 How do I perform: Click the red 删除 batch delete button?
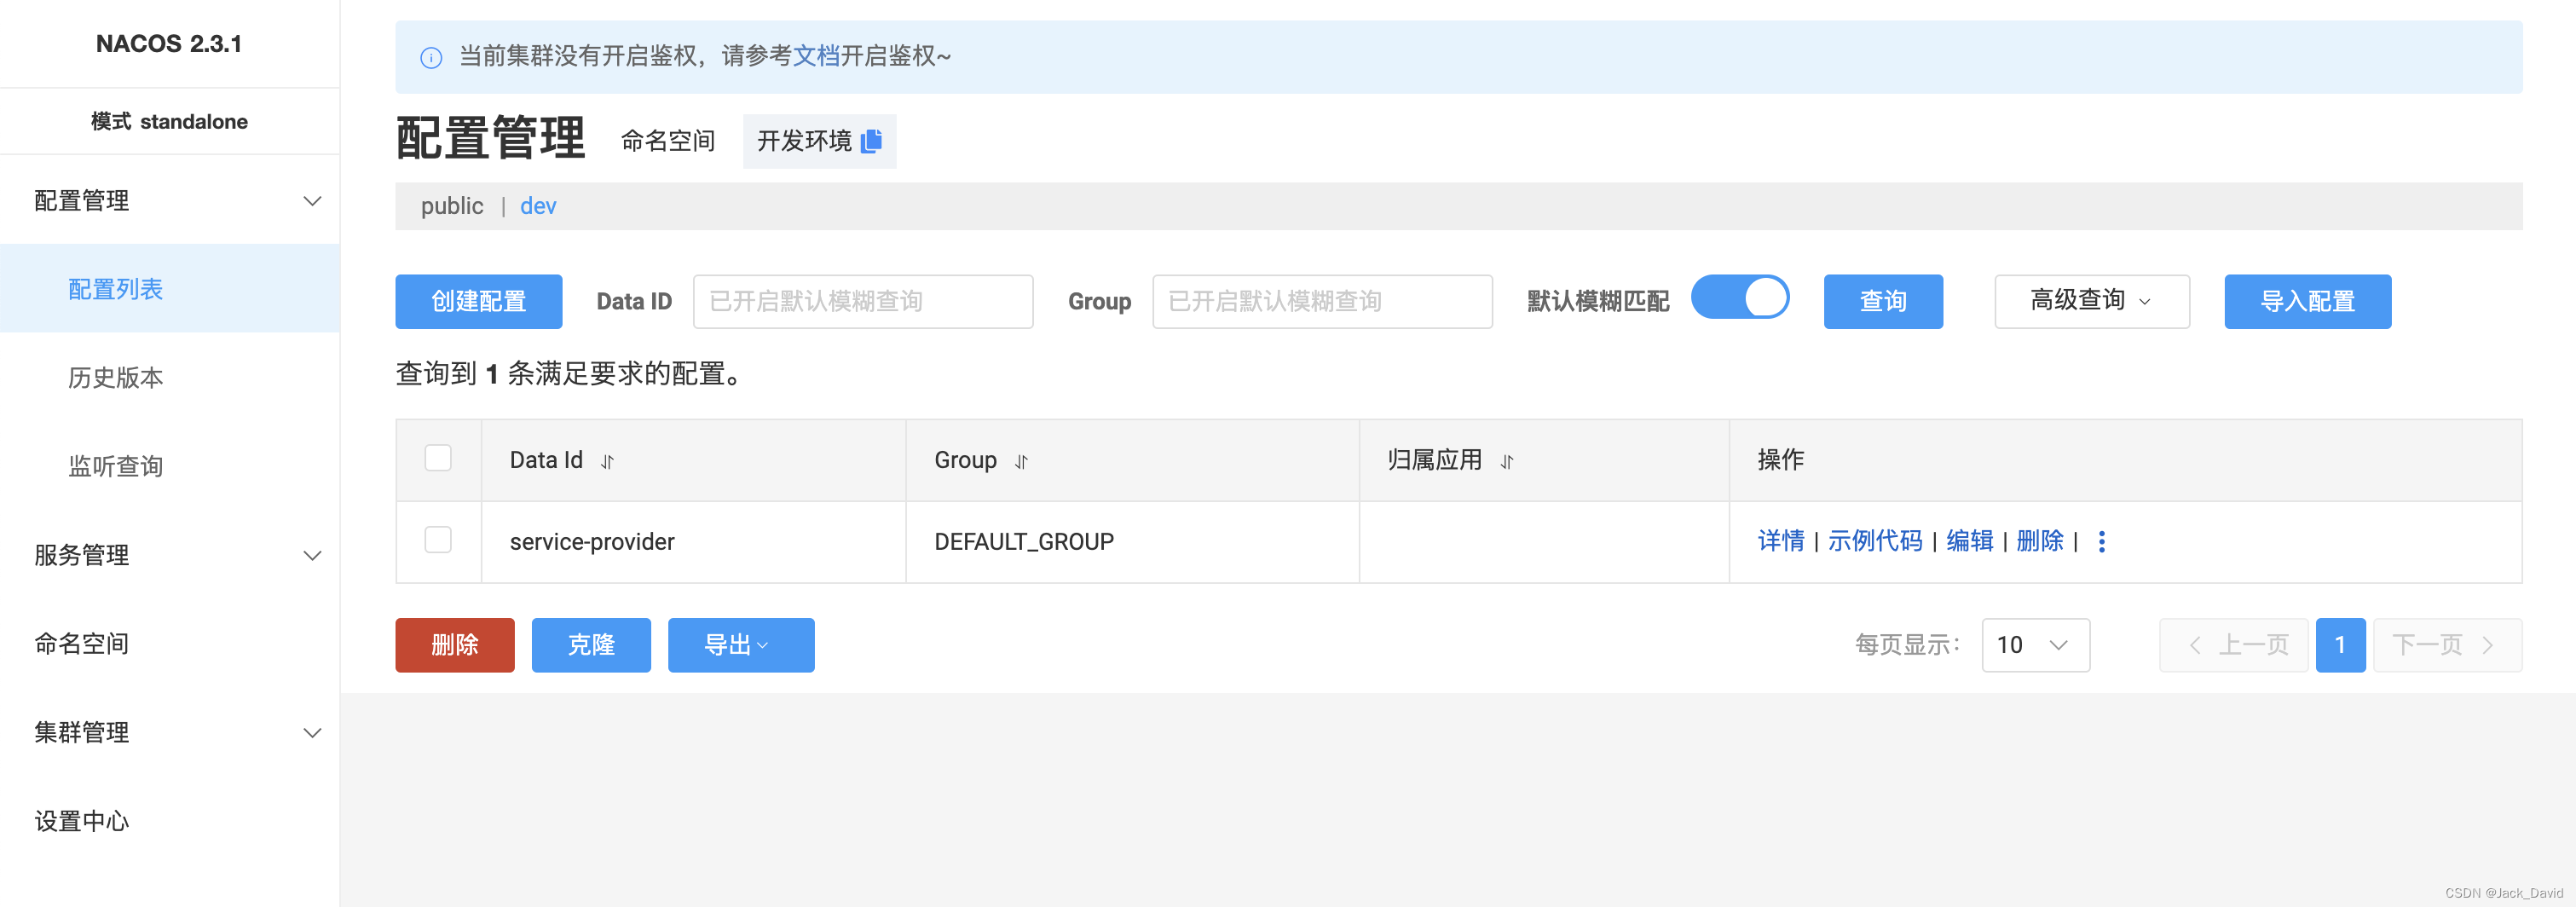[x=454, y=645]
